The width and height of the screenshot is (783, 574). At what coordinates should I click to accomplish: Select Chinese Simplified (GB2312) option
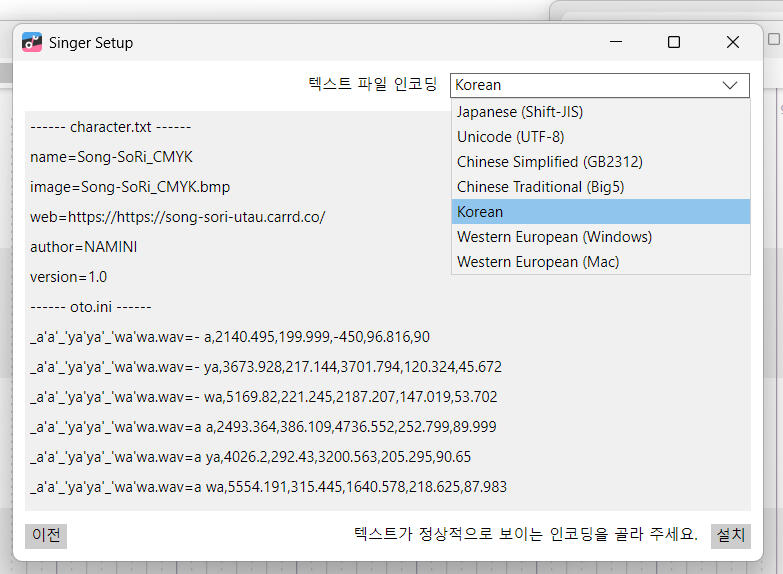pos(549,162)
